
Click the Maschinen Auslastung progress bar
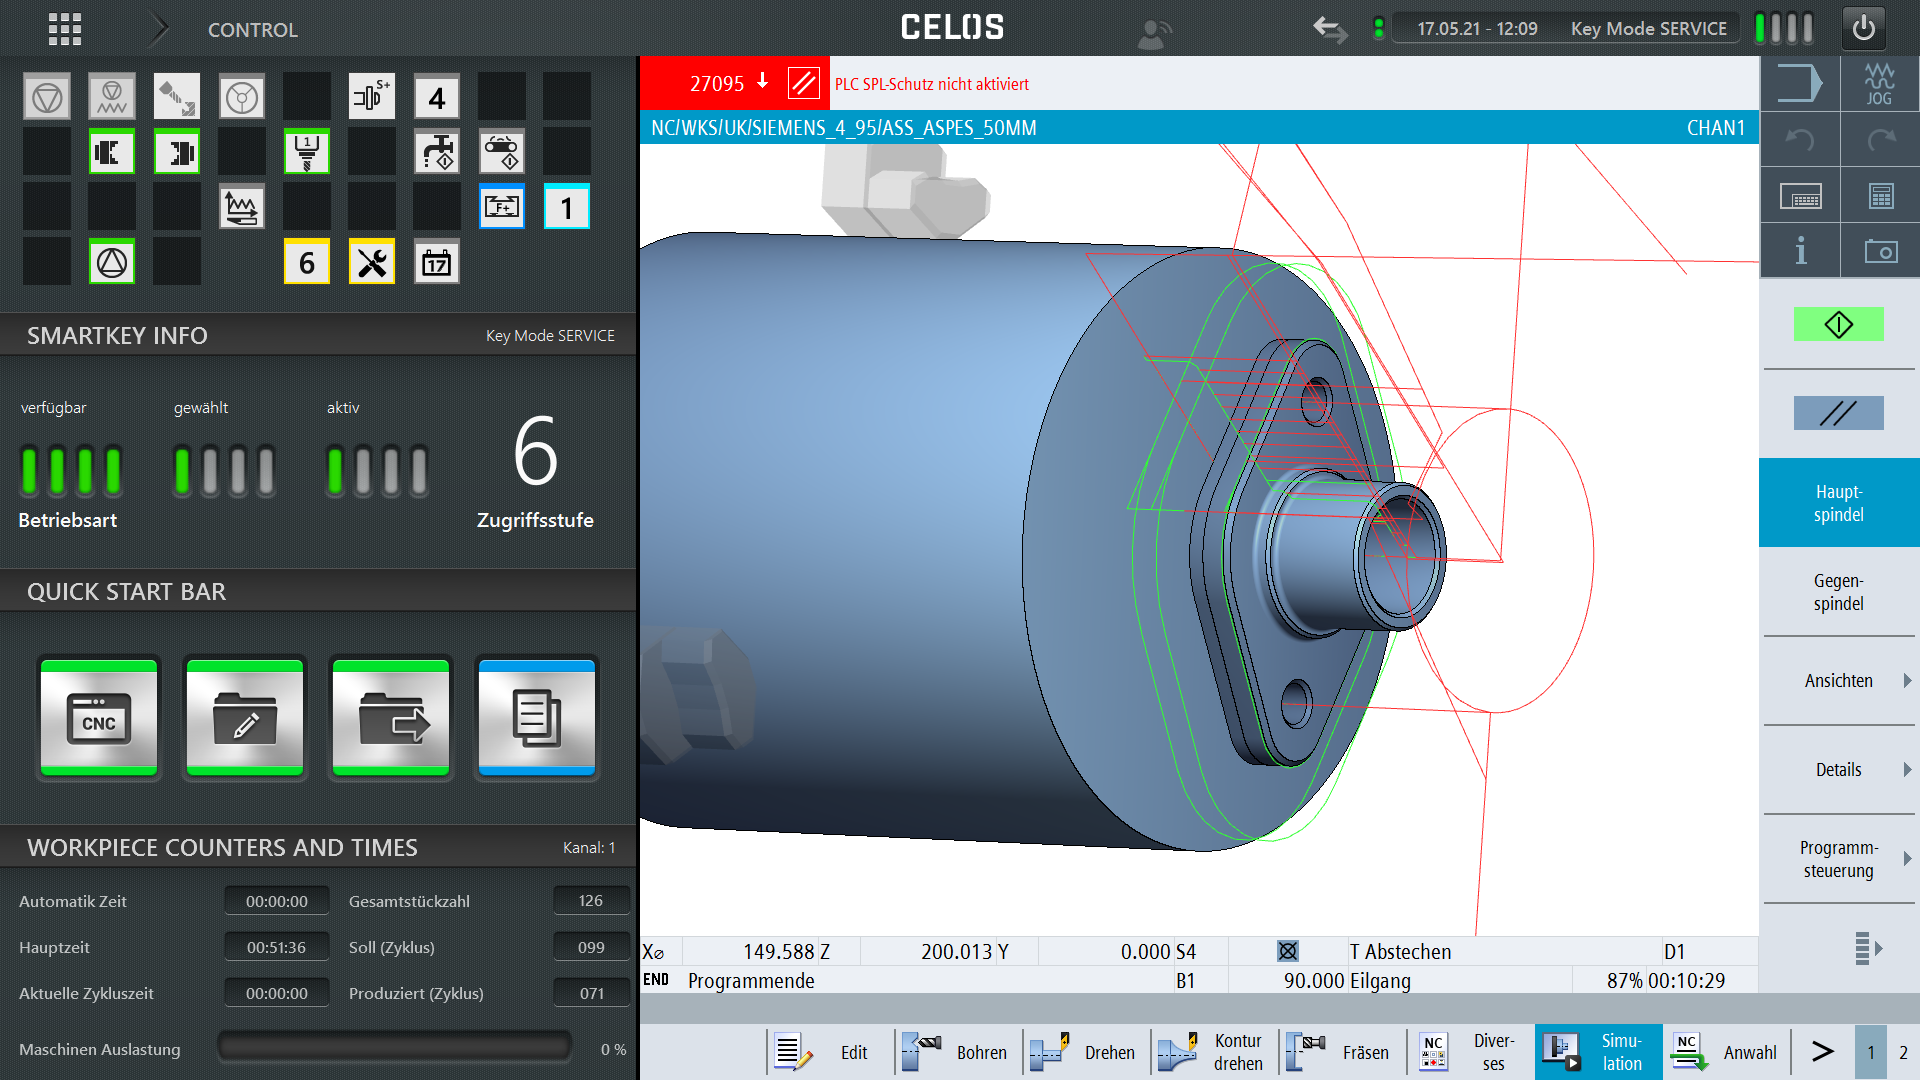[395, 1048]
